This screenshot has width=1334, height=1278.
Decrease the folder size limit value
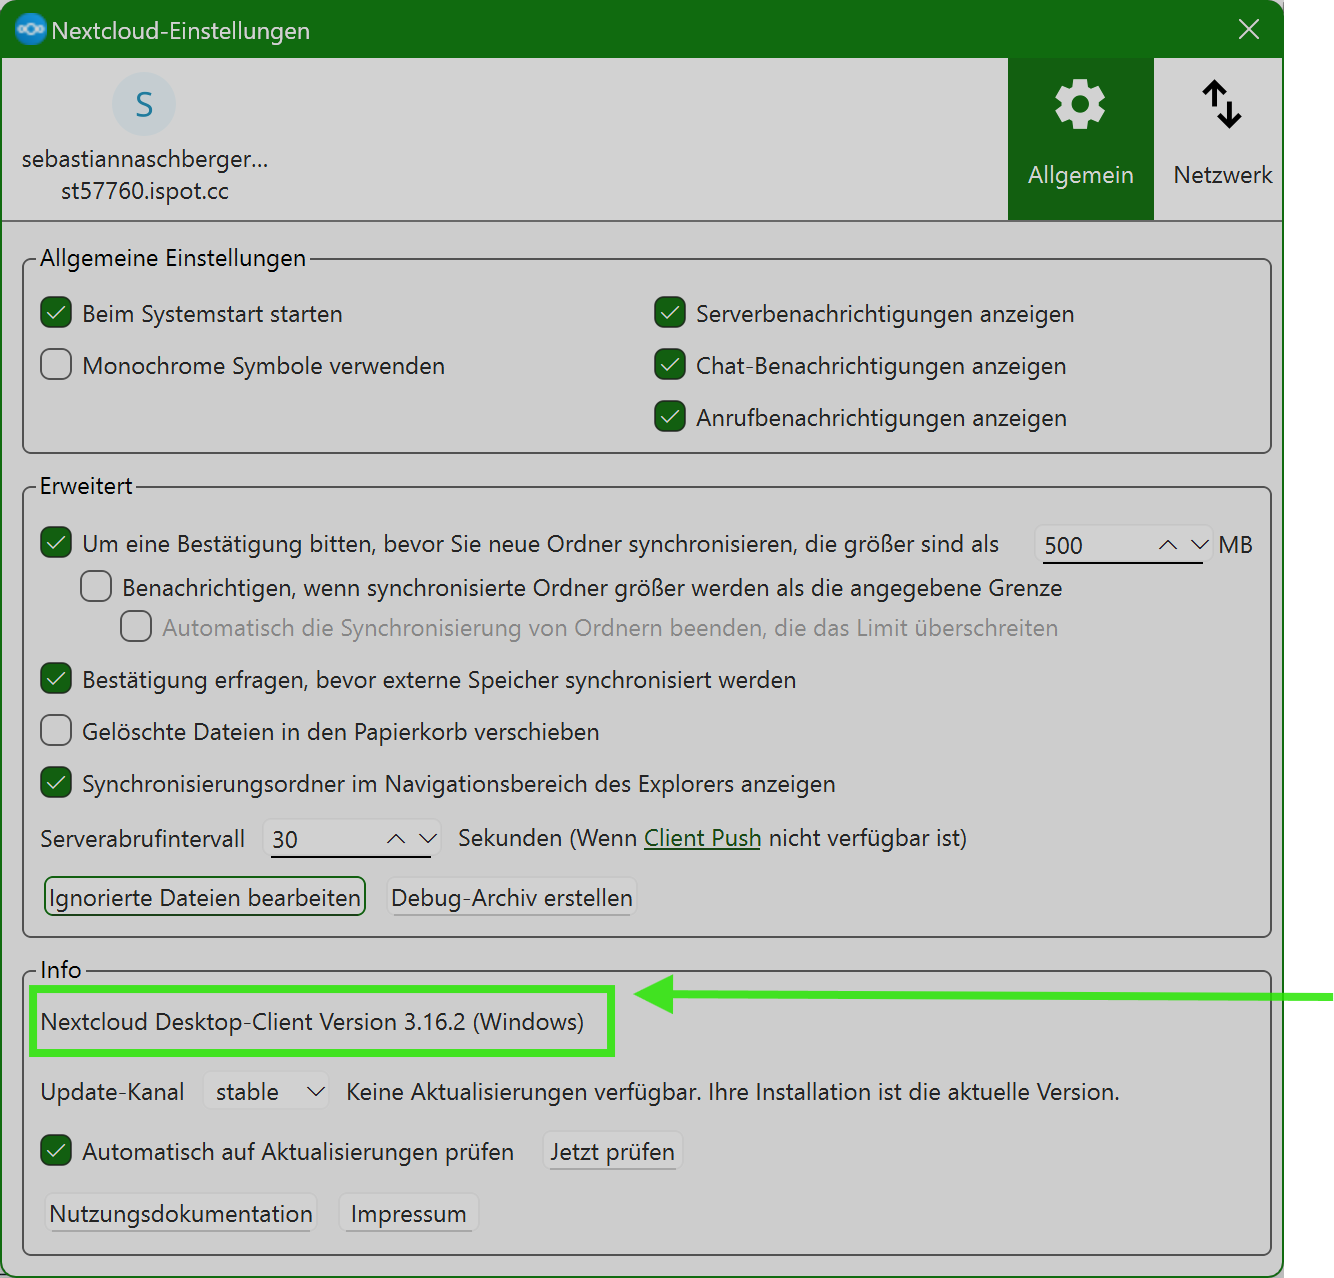coord(1199,545)
